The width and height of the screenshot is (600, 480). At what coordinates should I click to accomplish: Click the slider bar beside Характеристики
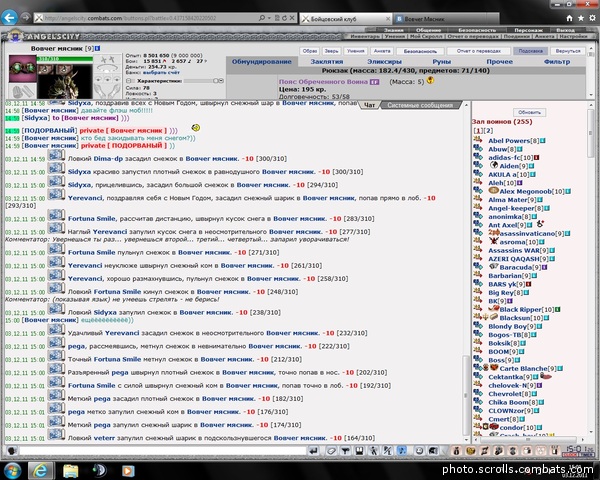click(198, 81)
